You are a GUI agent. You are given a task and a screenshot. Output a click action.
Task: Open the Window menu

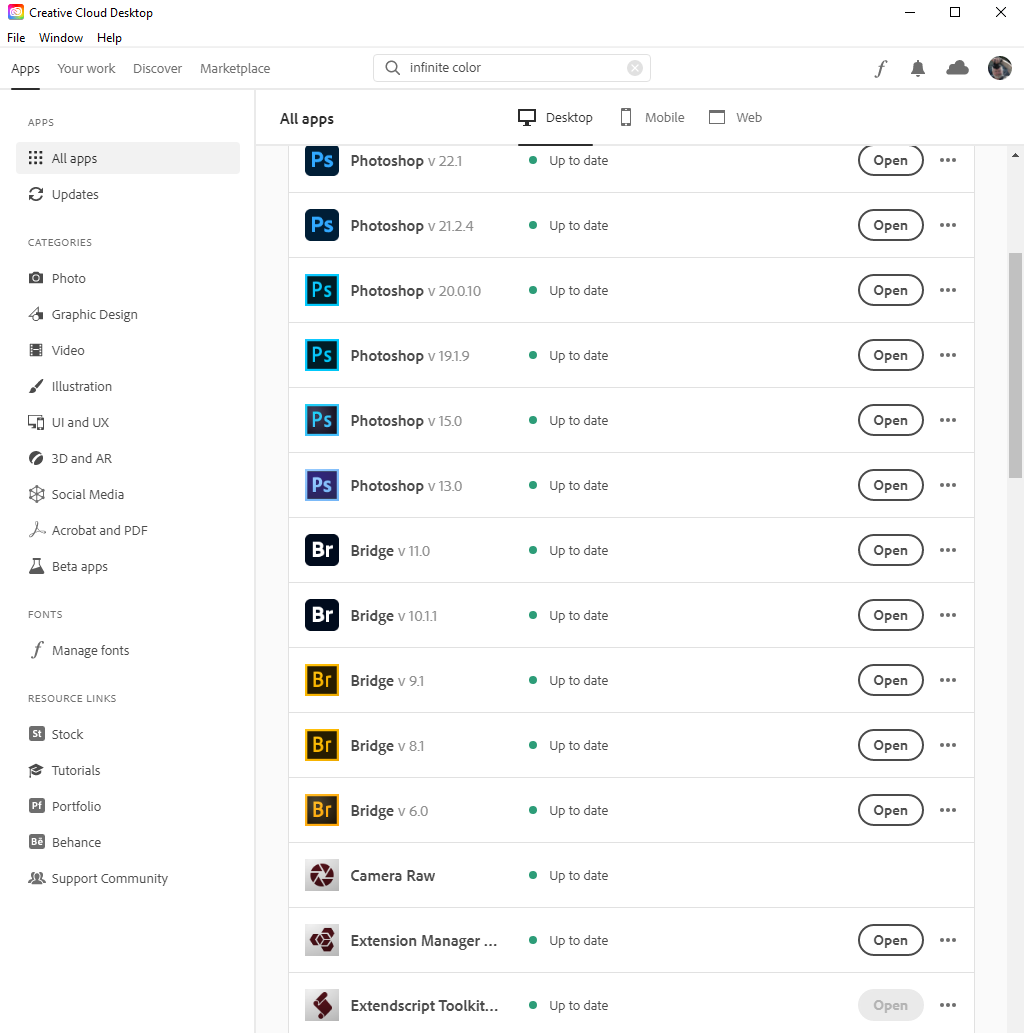tap(60, 37)
